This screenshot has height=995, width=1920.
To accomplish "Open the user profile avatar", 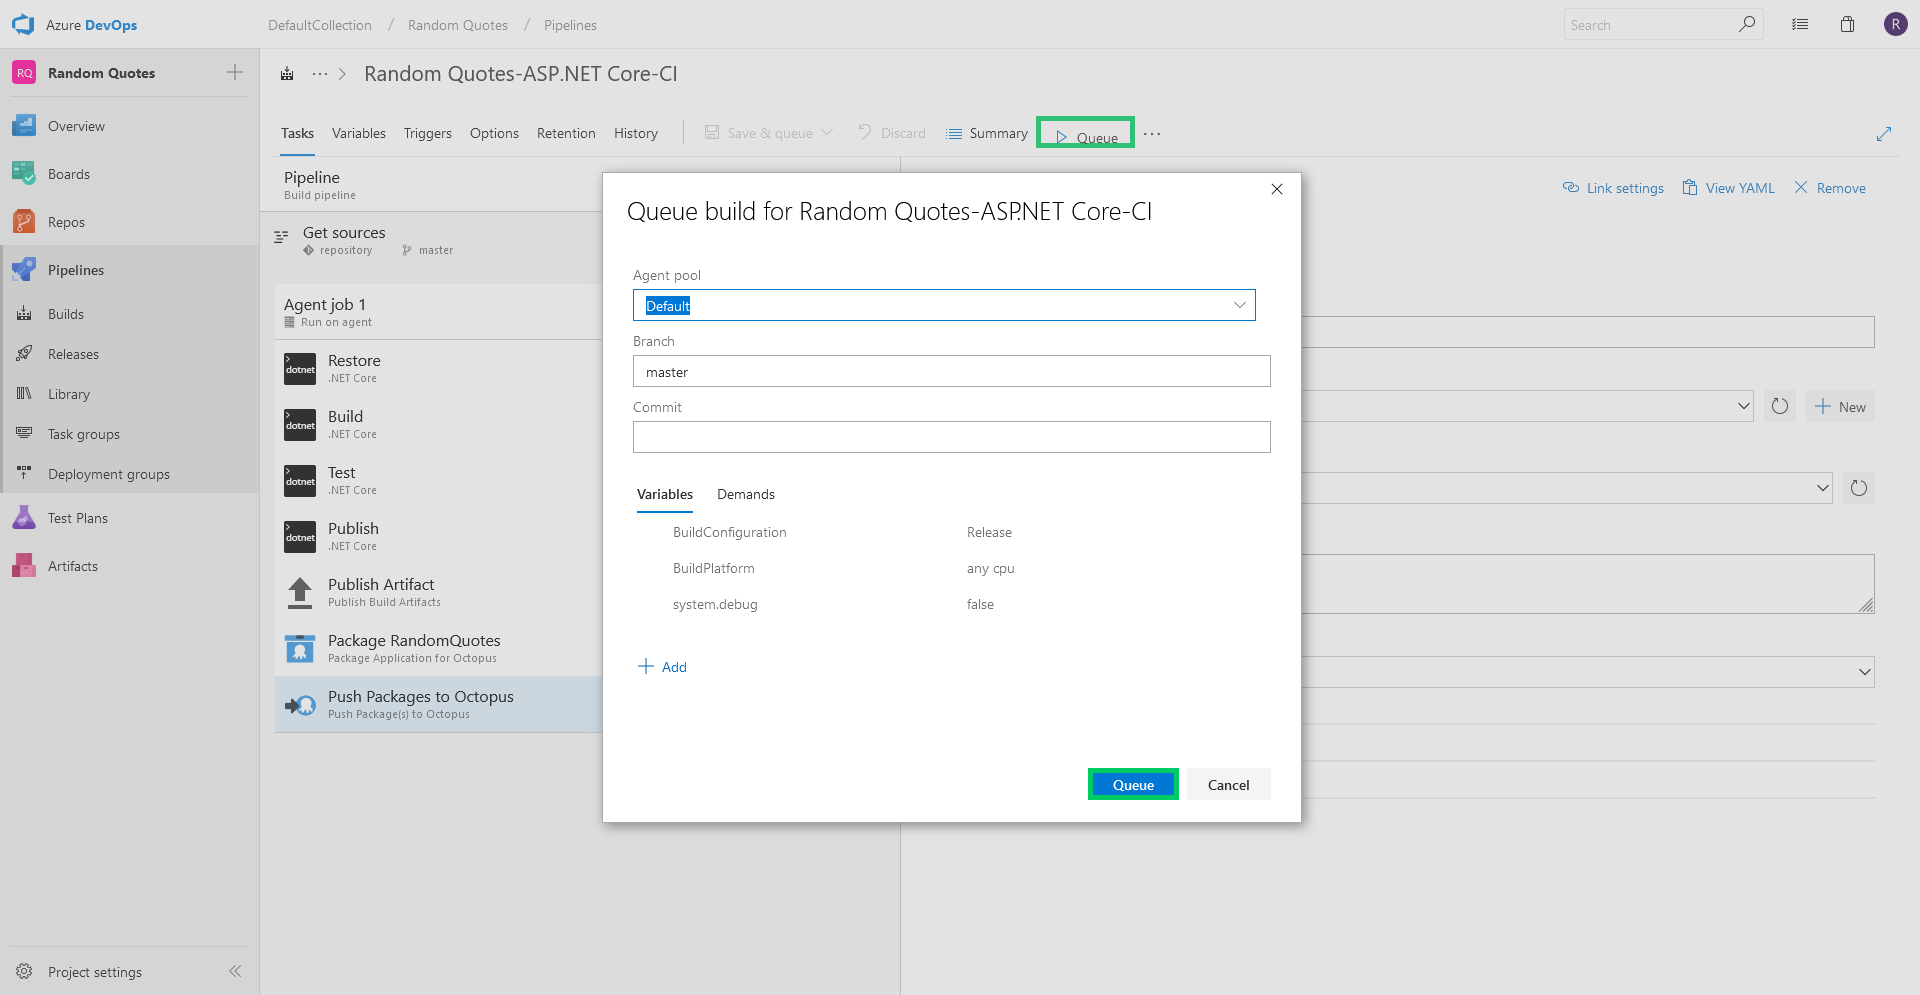I will (1895, 24).
